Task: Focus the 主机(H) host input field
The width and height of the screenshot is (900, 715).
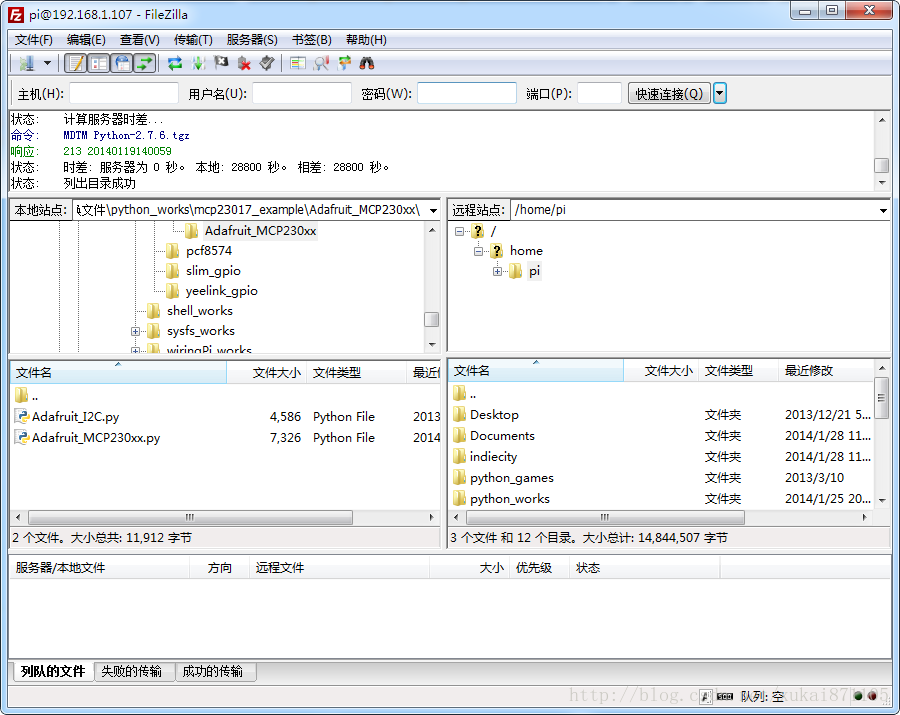Action: tap(123, 93)
